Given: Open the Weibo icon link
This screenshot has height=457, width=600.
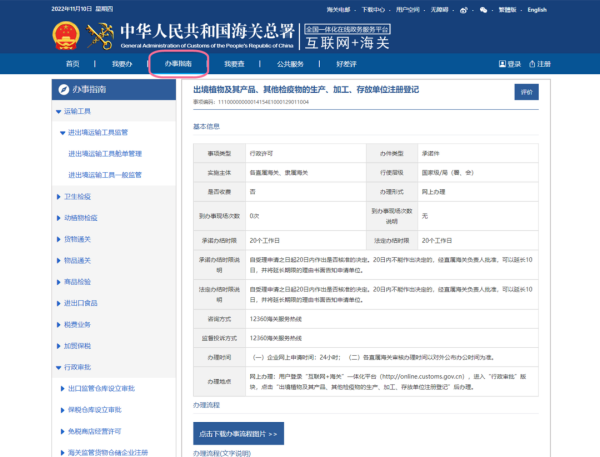Looking at the screenshot, I should (463, 10).
